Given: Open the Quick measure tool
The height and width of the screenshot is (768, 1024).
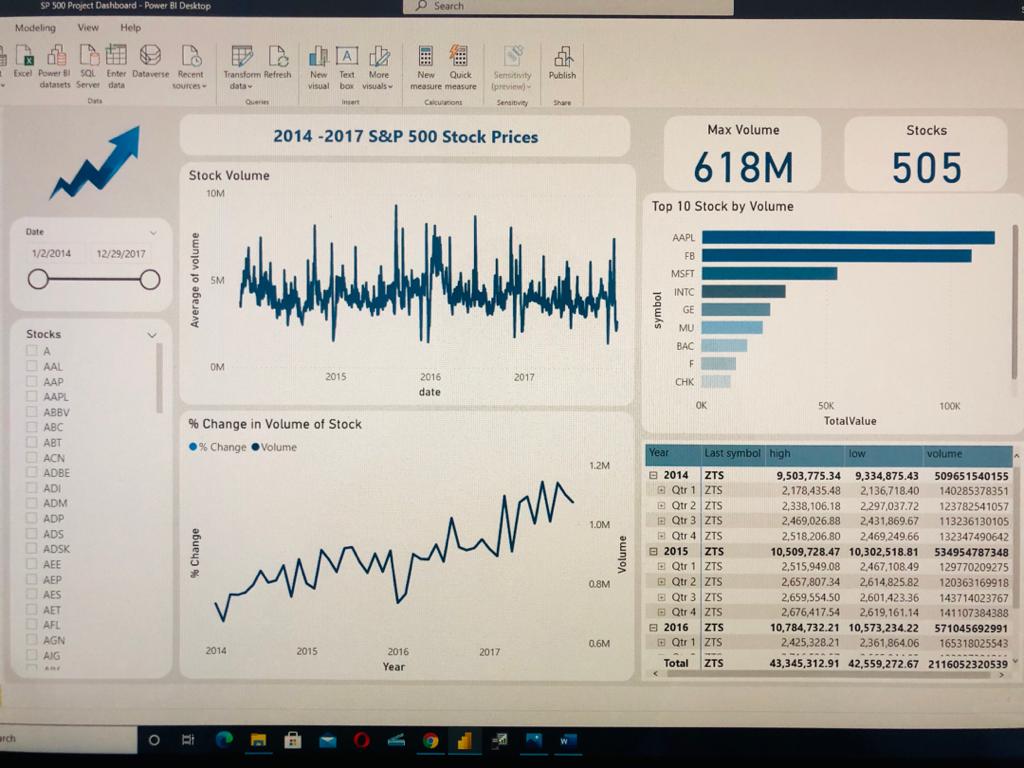Looking at the screenshot, I should (460, 58).
